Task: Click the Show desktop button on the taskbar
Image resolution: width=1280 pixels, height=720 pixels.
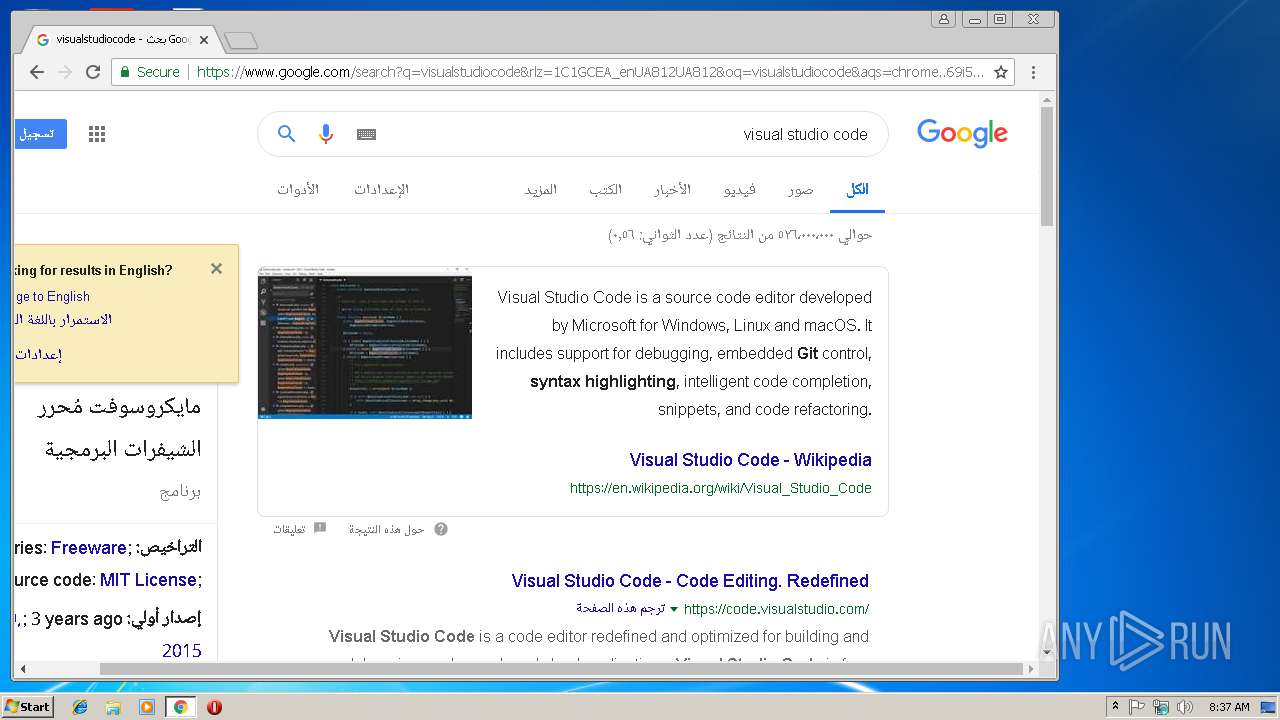Action: pos(1268,707)
